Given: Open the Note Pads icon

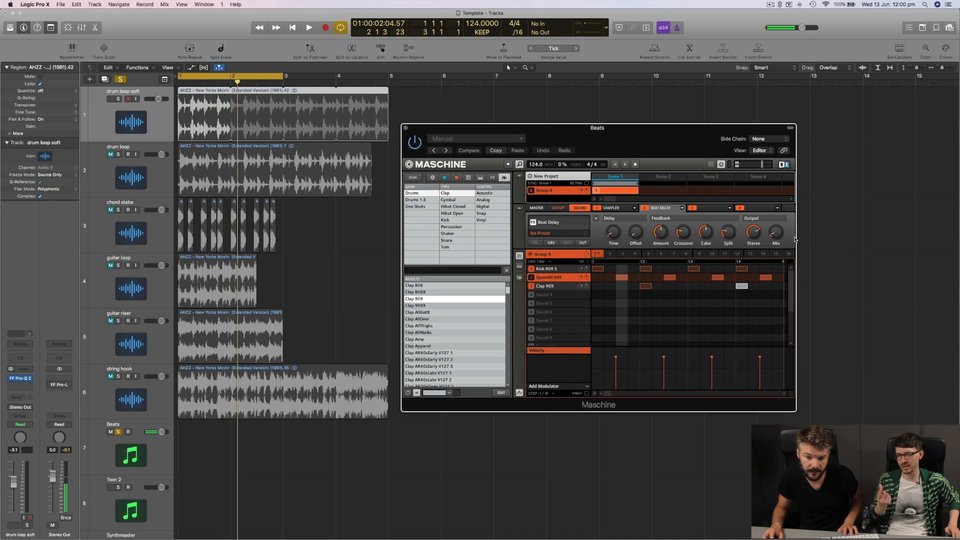Looking at the screenshot, I should click(923, 28).
